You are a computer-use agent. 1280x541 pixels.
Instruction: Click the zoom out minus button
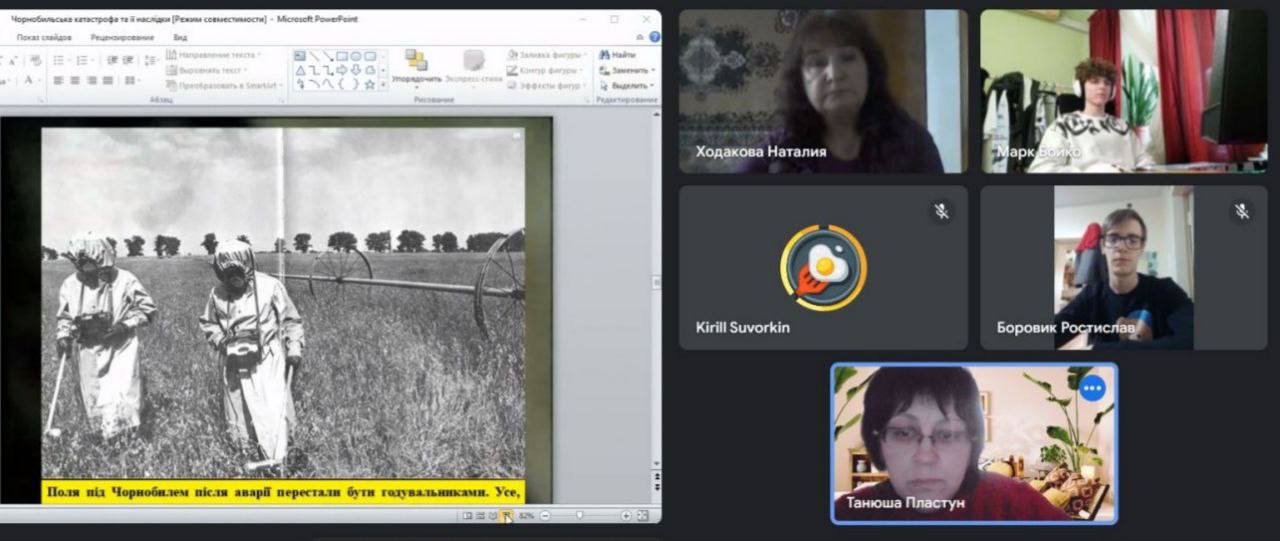tap(545, 516)
